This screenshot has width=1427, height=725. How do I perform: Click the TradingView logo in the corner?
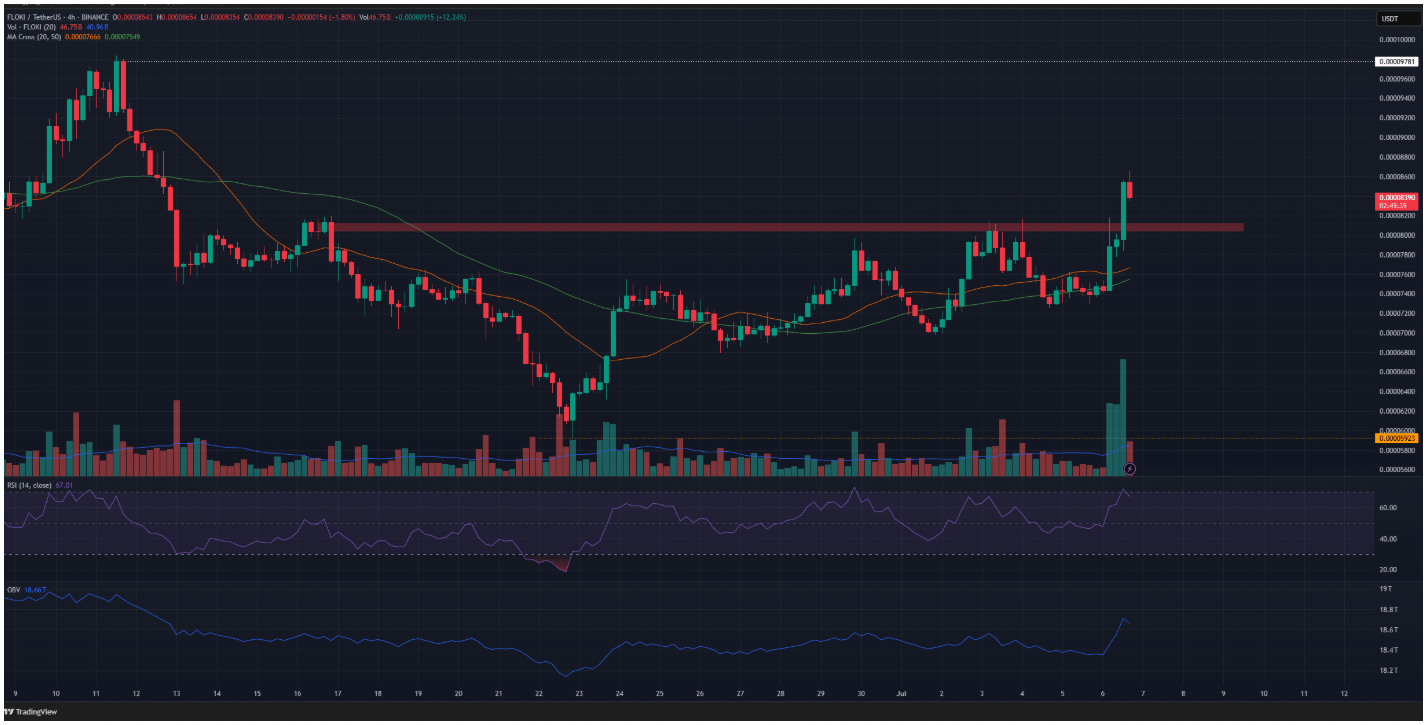click(x=32, y=712)
